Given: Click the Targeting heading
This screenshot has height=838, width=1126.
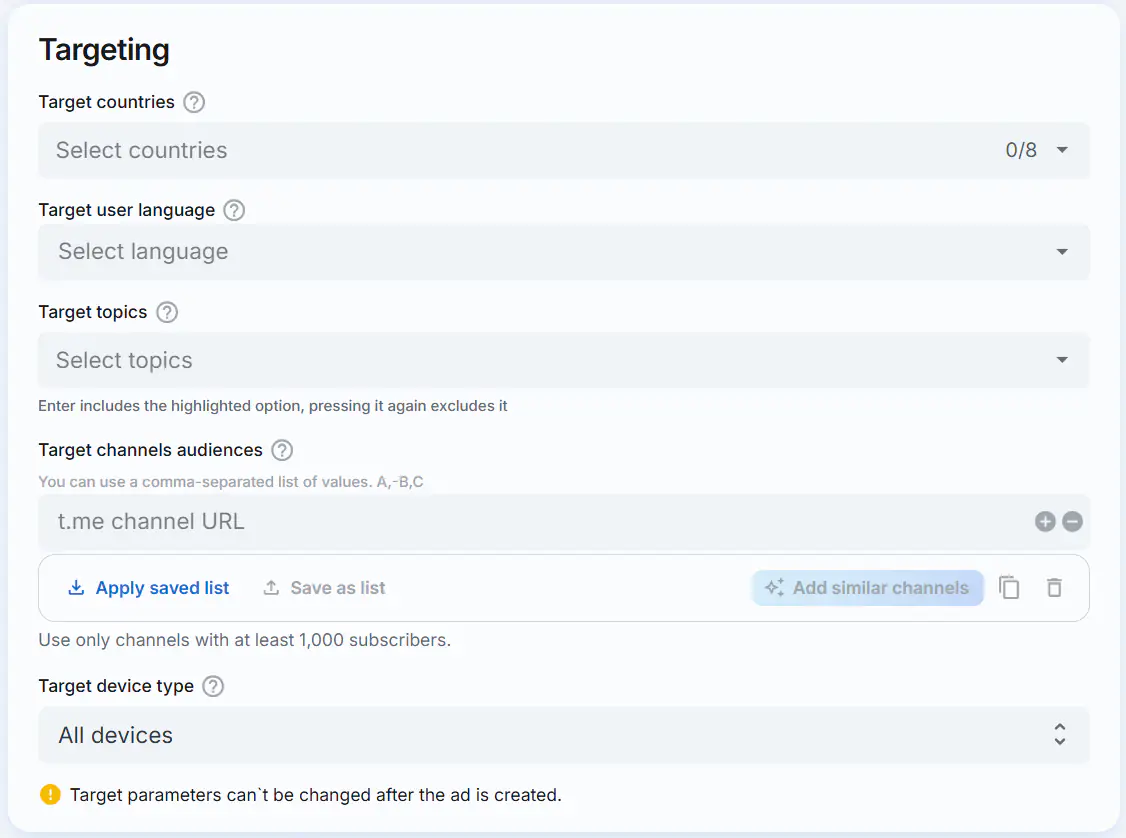Looking at the screenshot, I should 104,50.
